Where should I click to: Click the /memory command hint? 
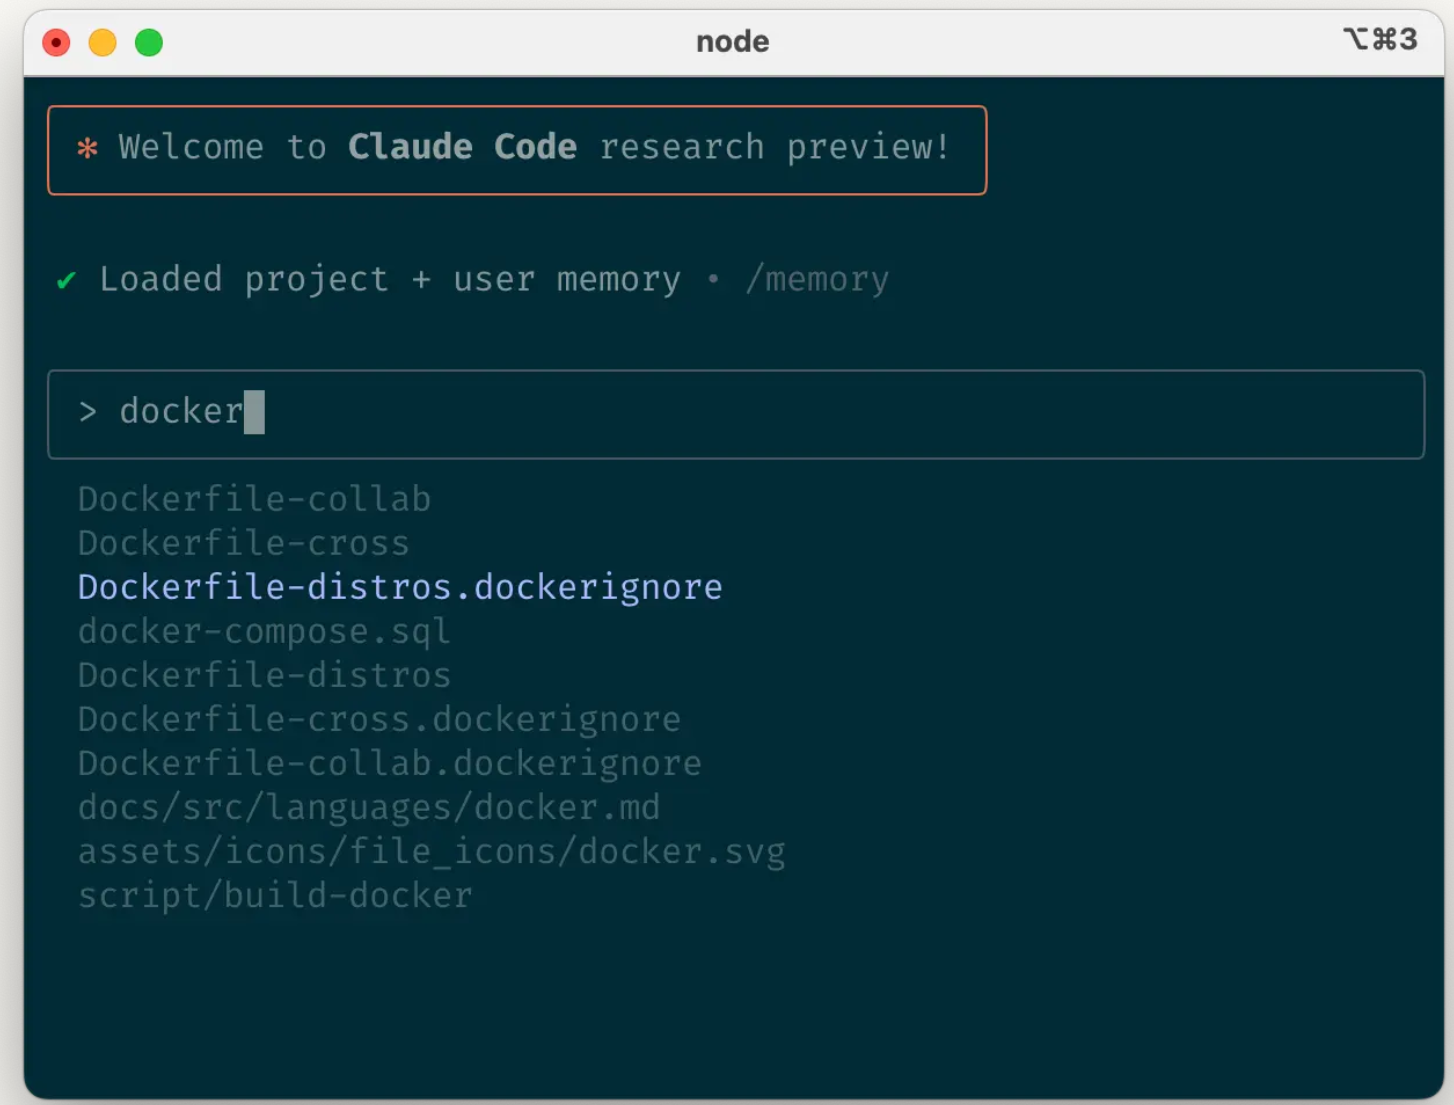[817, 280]
